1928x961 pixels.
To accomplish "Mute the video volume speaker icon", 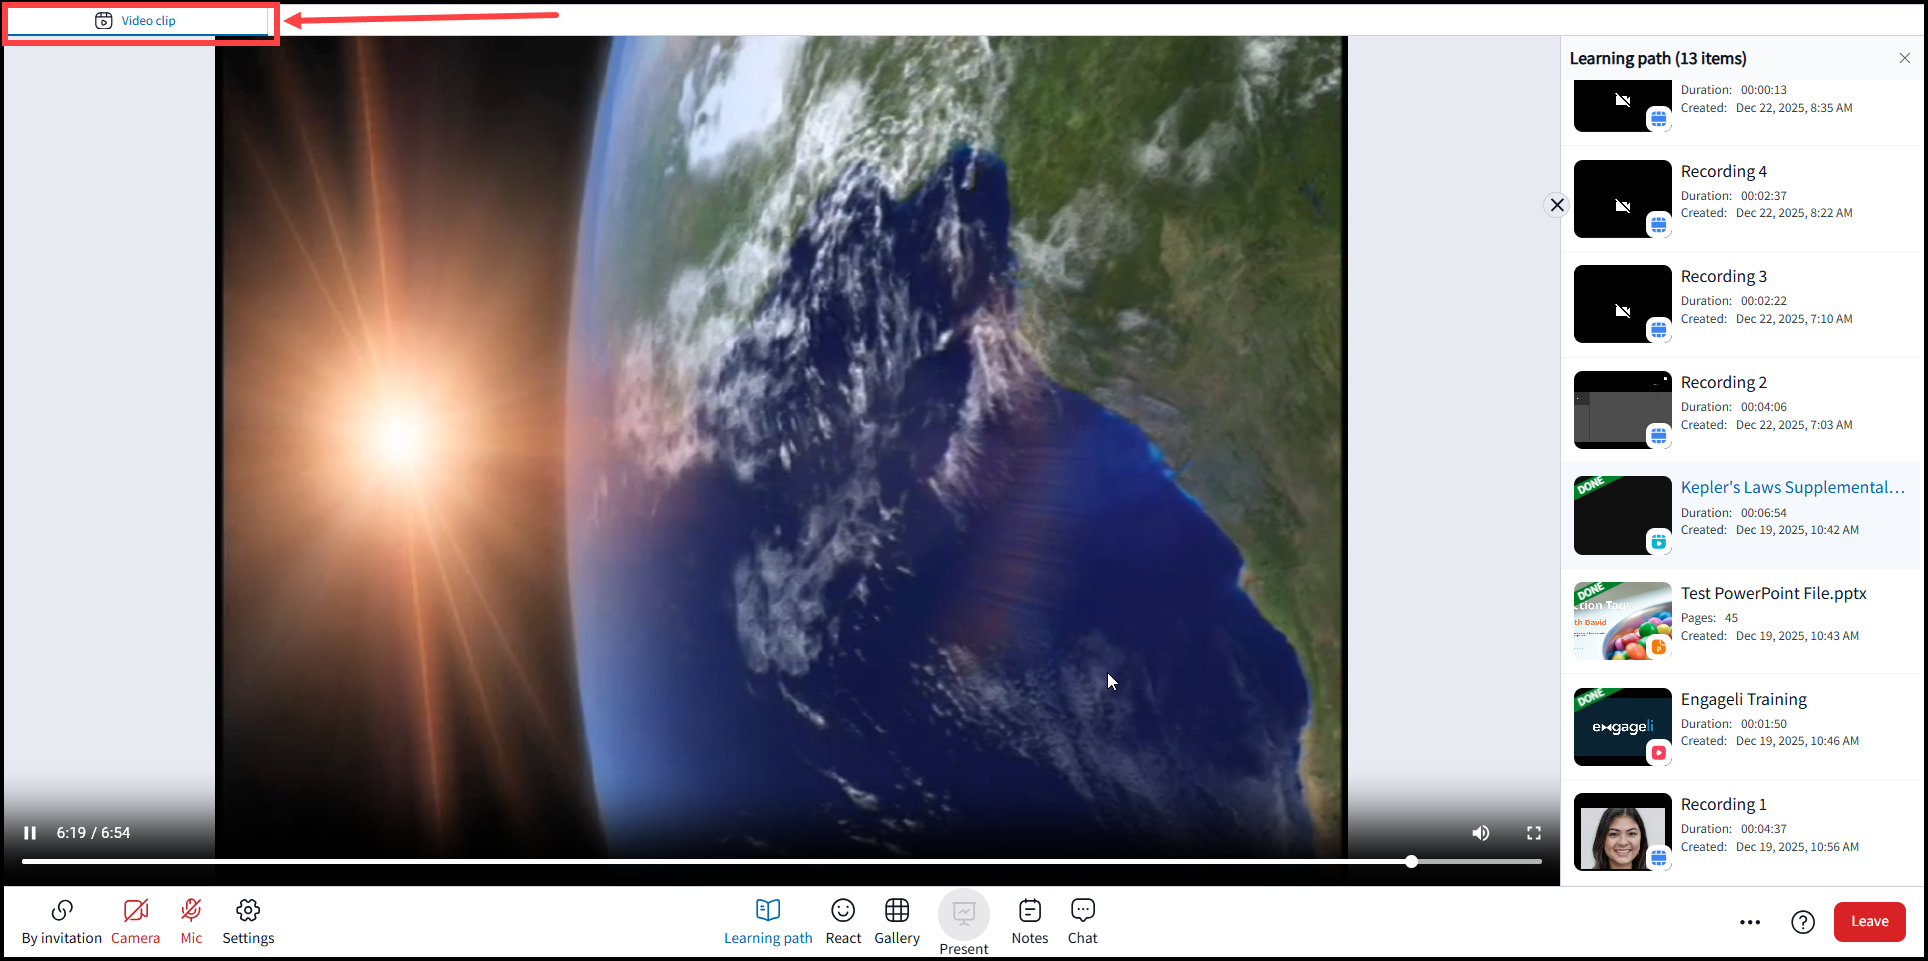I will [x=1480, y=833].
